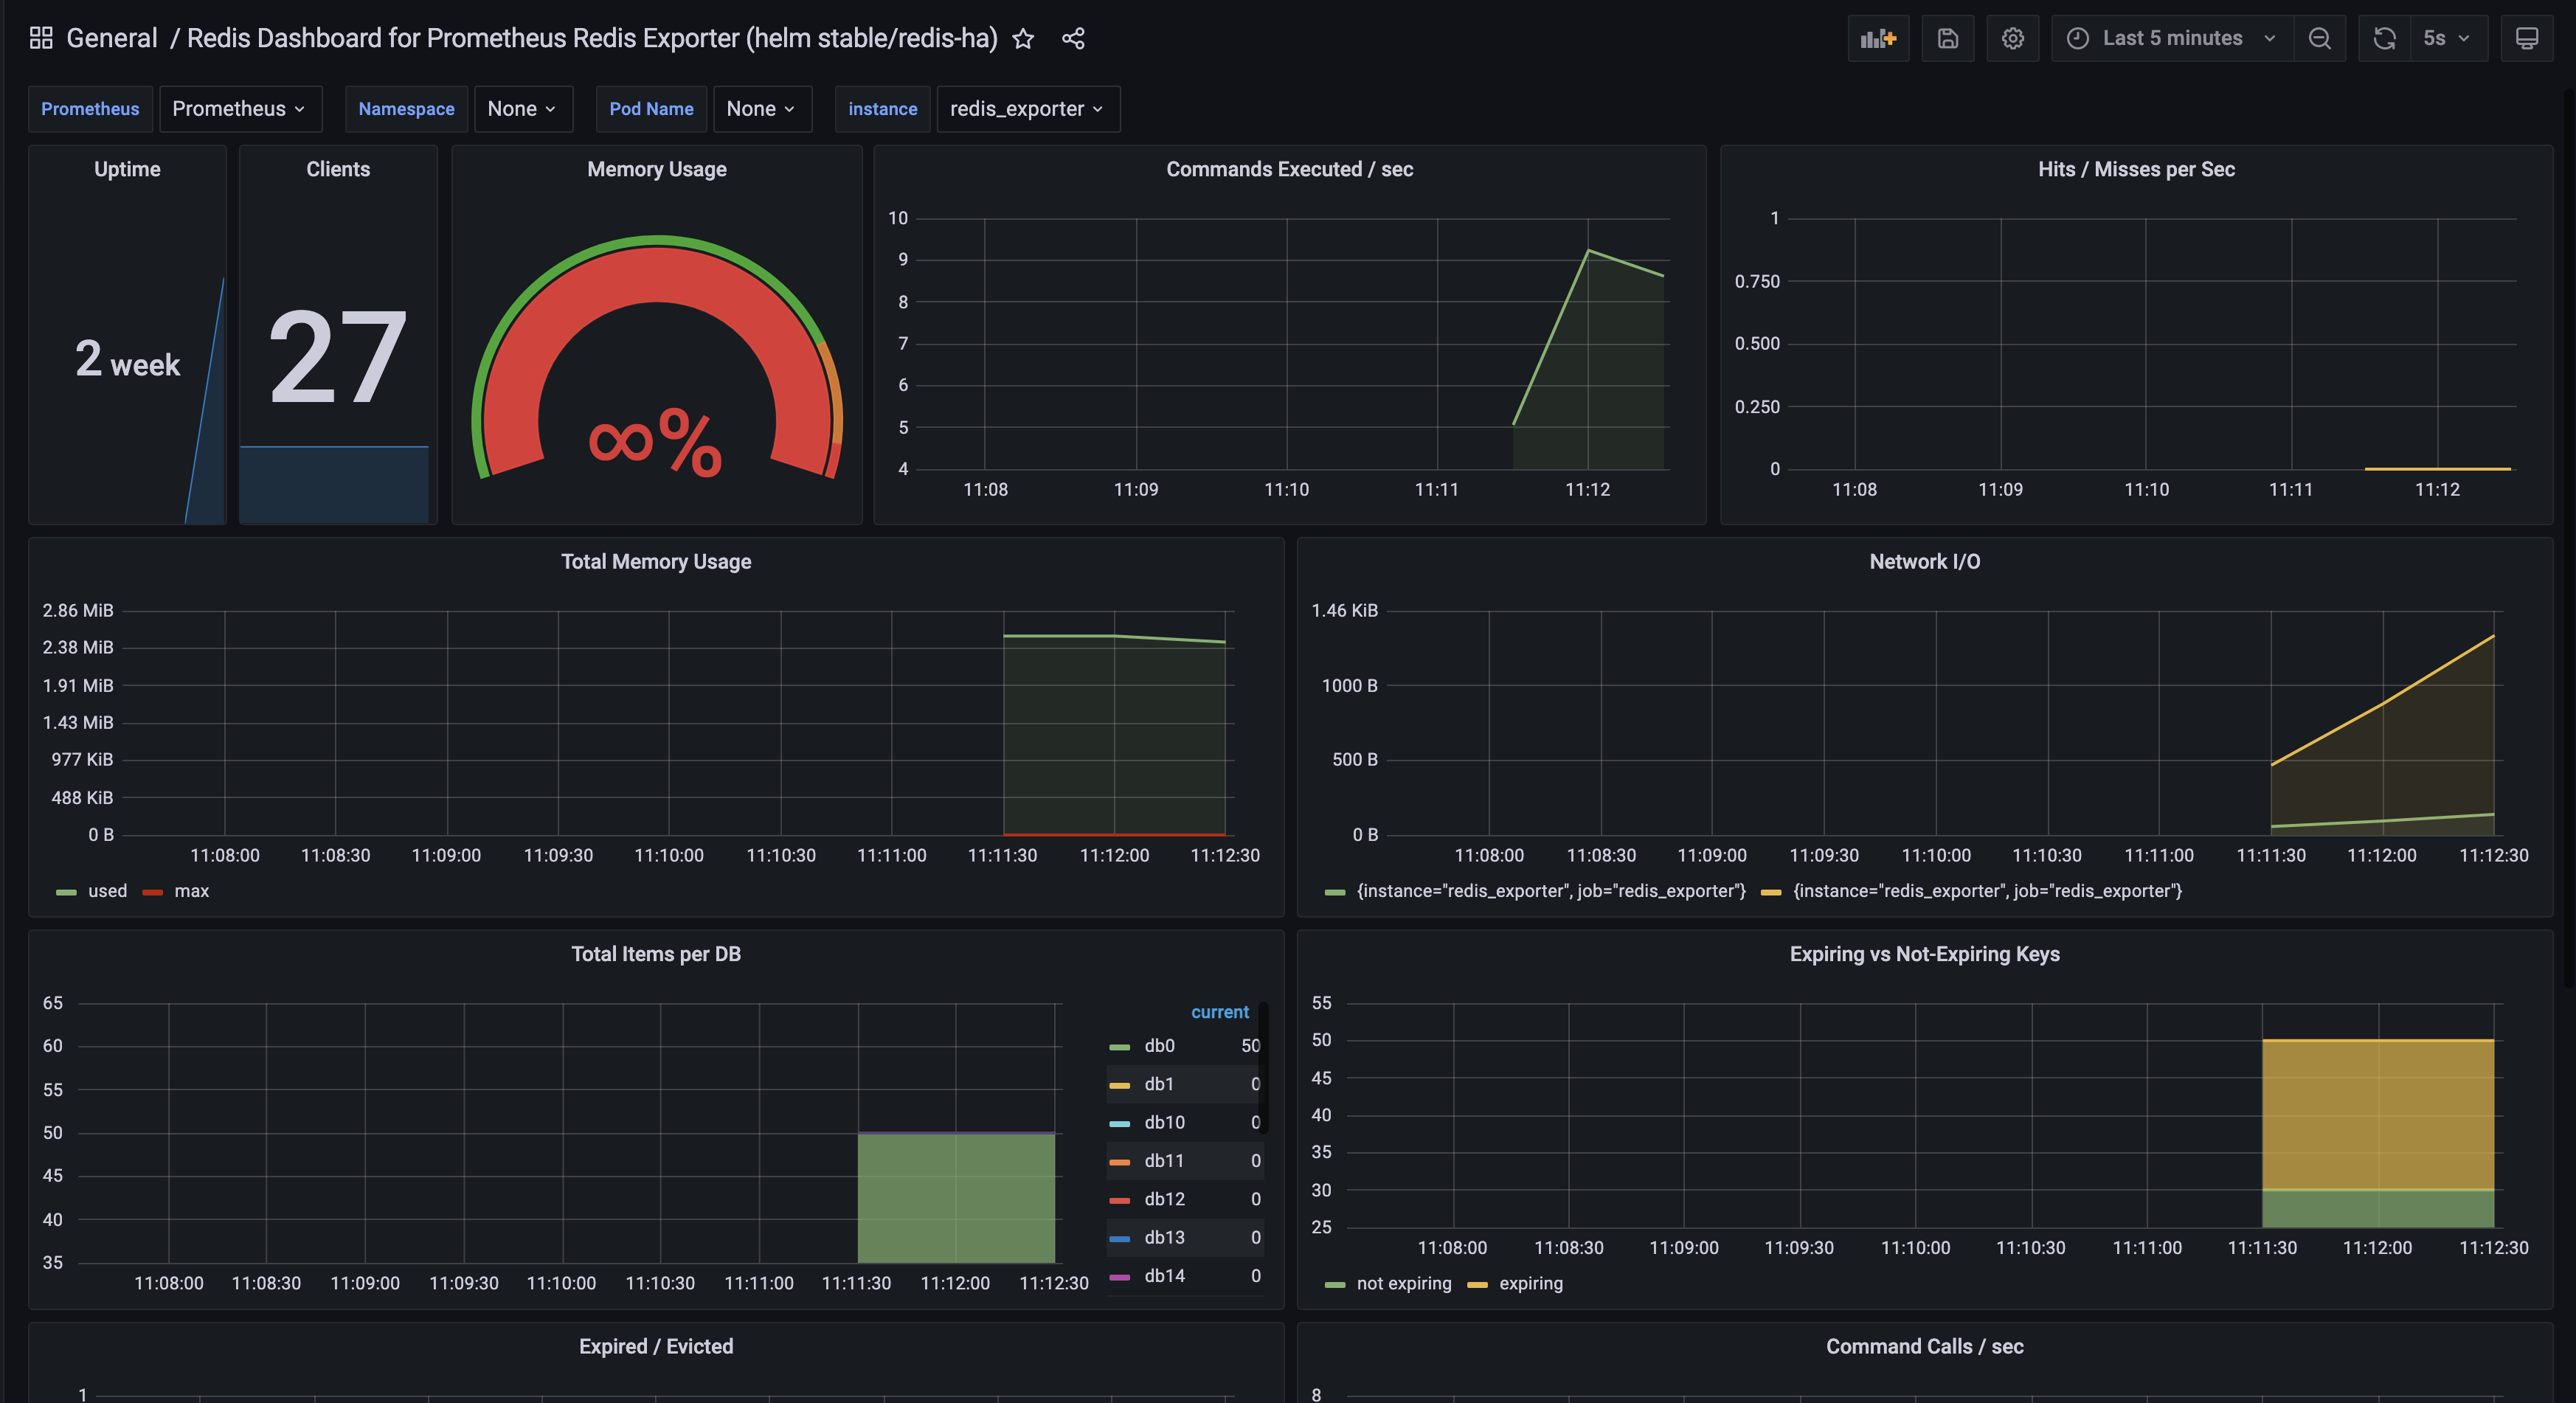The height and width of the screenshot is (1403, 2576).
Task: Zoom out the time range with magnifier icon
Action: click(2320, 38)
